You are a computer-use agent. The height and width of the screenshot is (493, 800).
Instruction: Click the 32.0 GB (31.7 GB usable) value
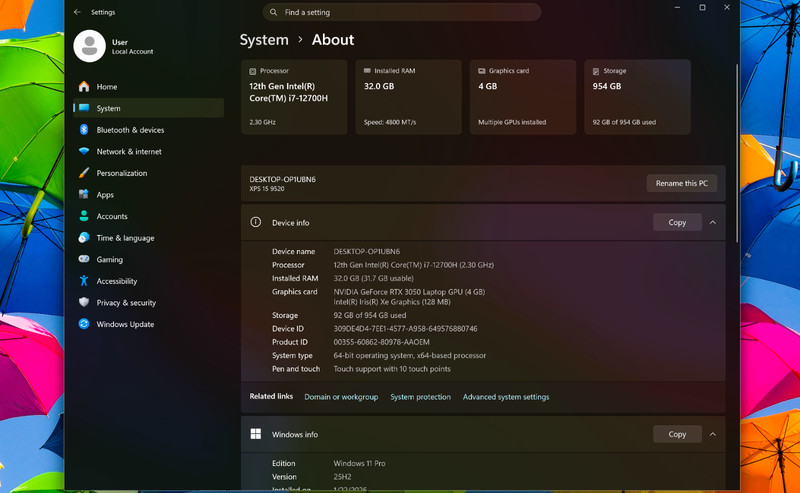tap(373, 278)
